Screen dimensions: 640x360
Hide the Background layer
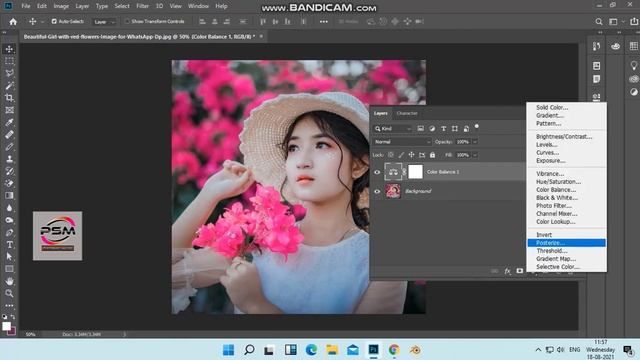(x=377, y=191)
